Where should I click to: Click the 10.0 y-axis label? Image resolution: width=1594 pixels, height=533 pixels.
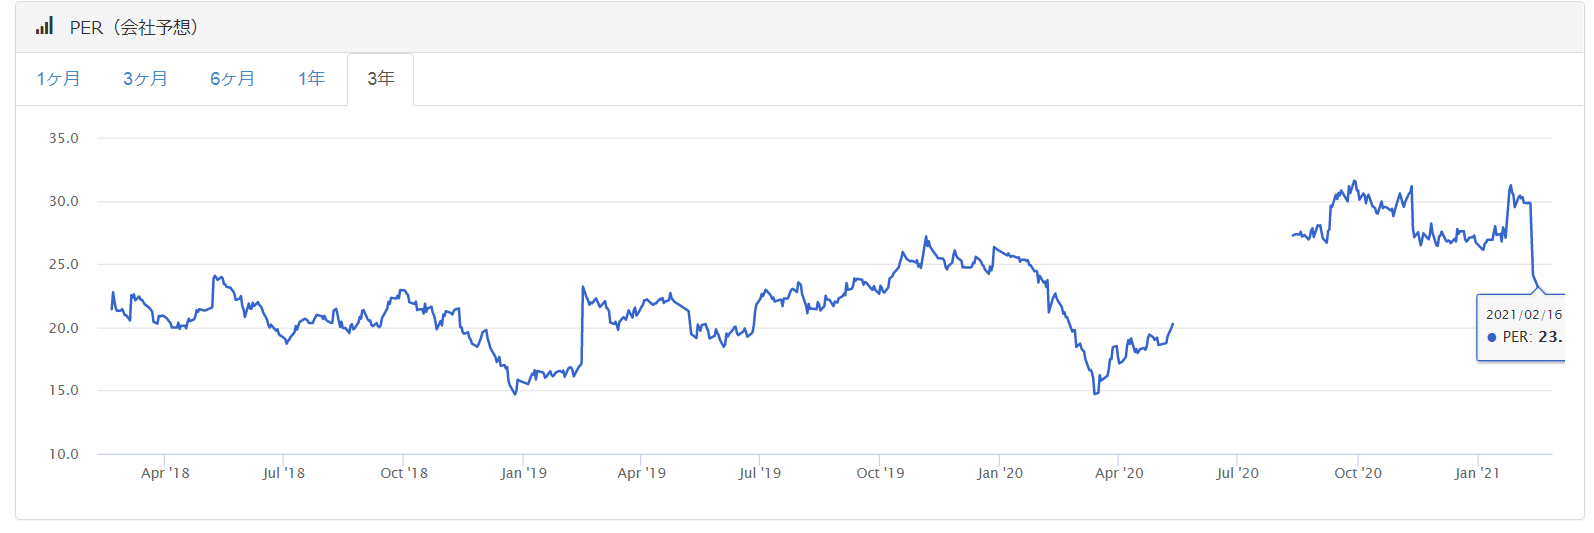pyautogui.click(x=64, y=454)
